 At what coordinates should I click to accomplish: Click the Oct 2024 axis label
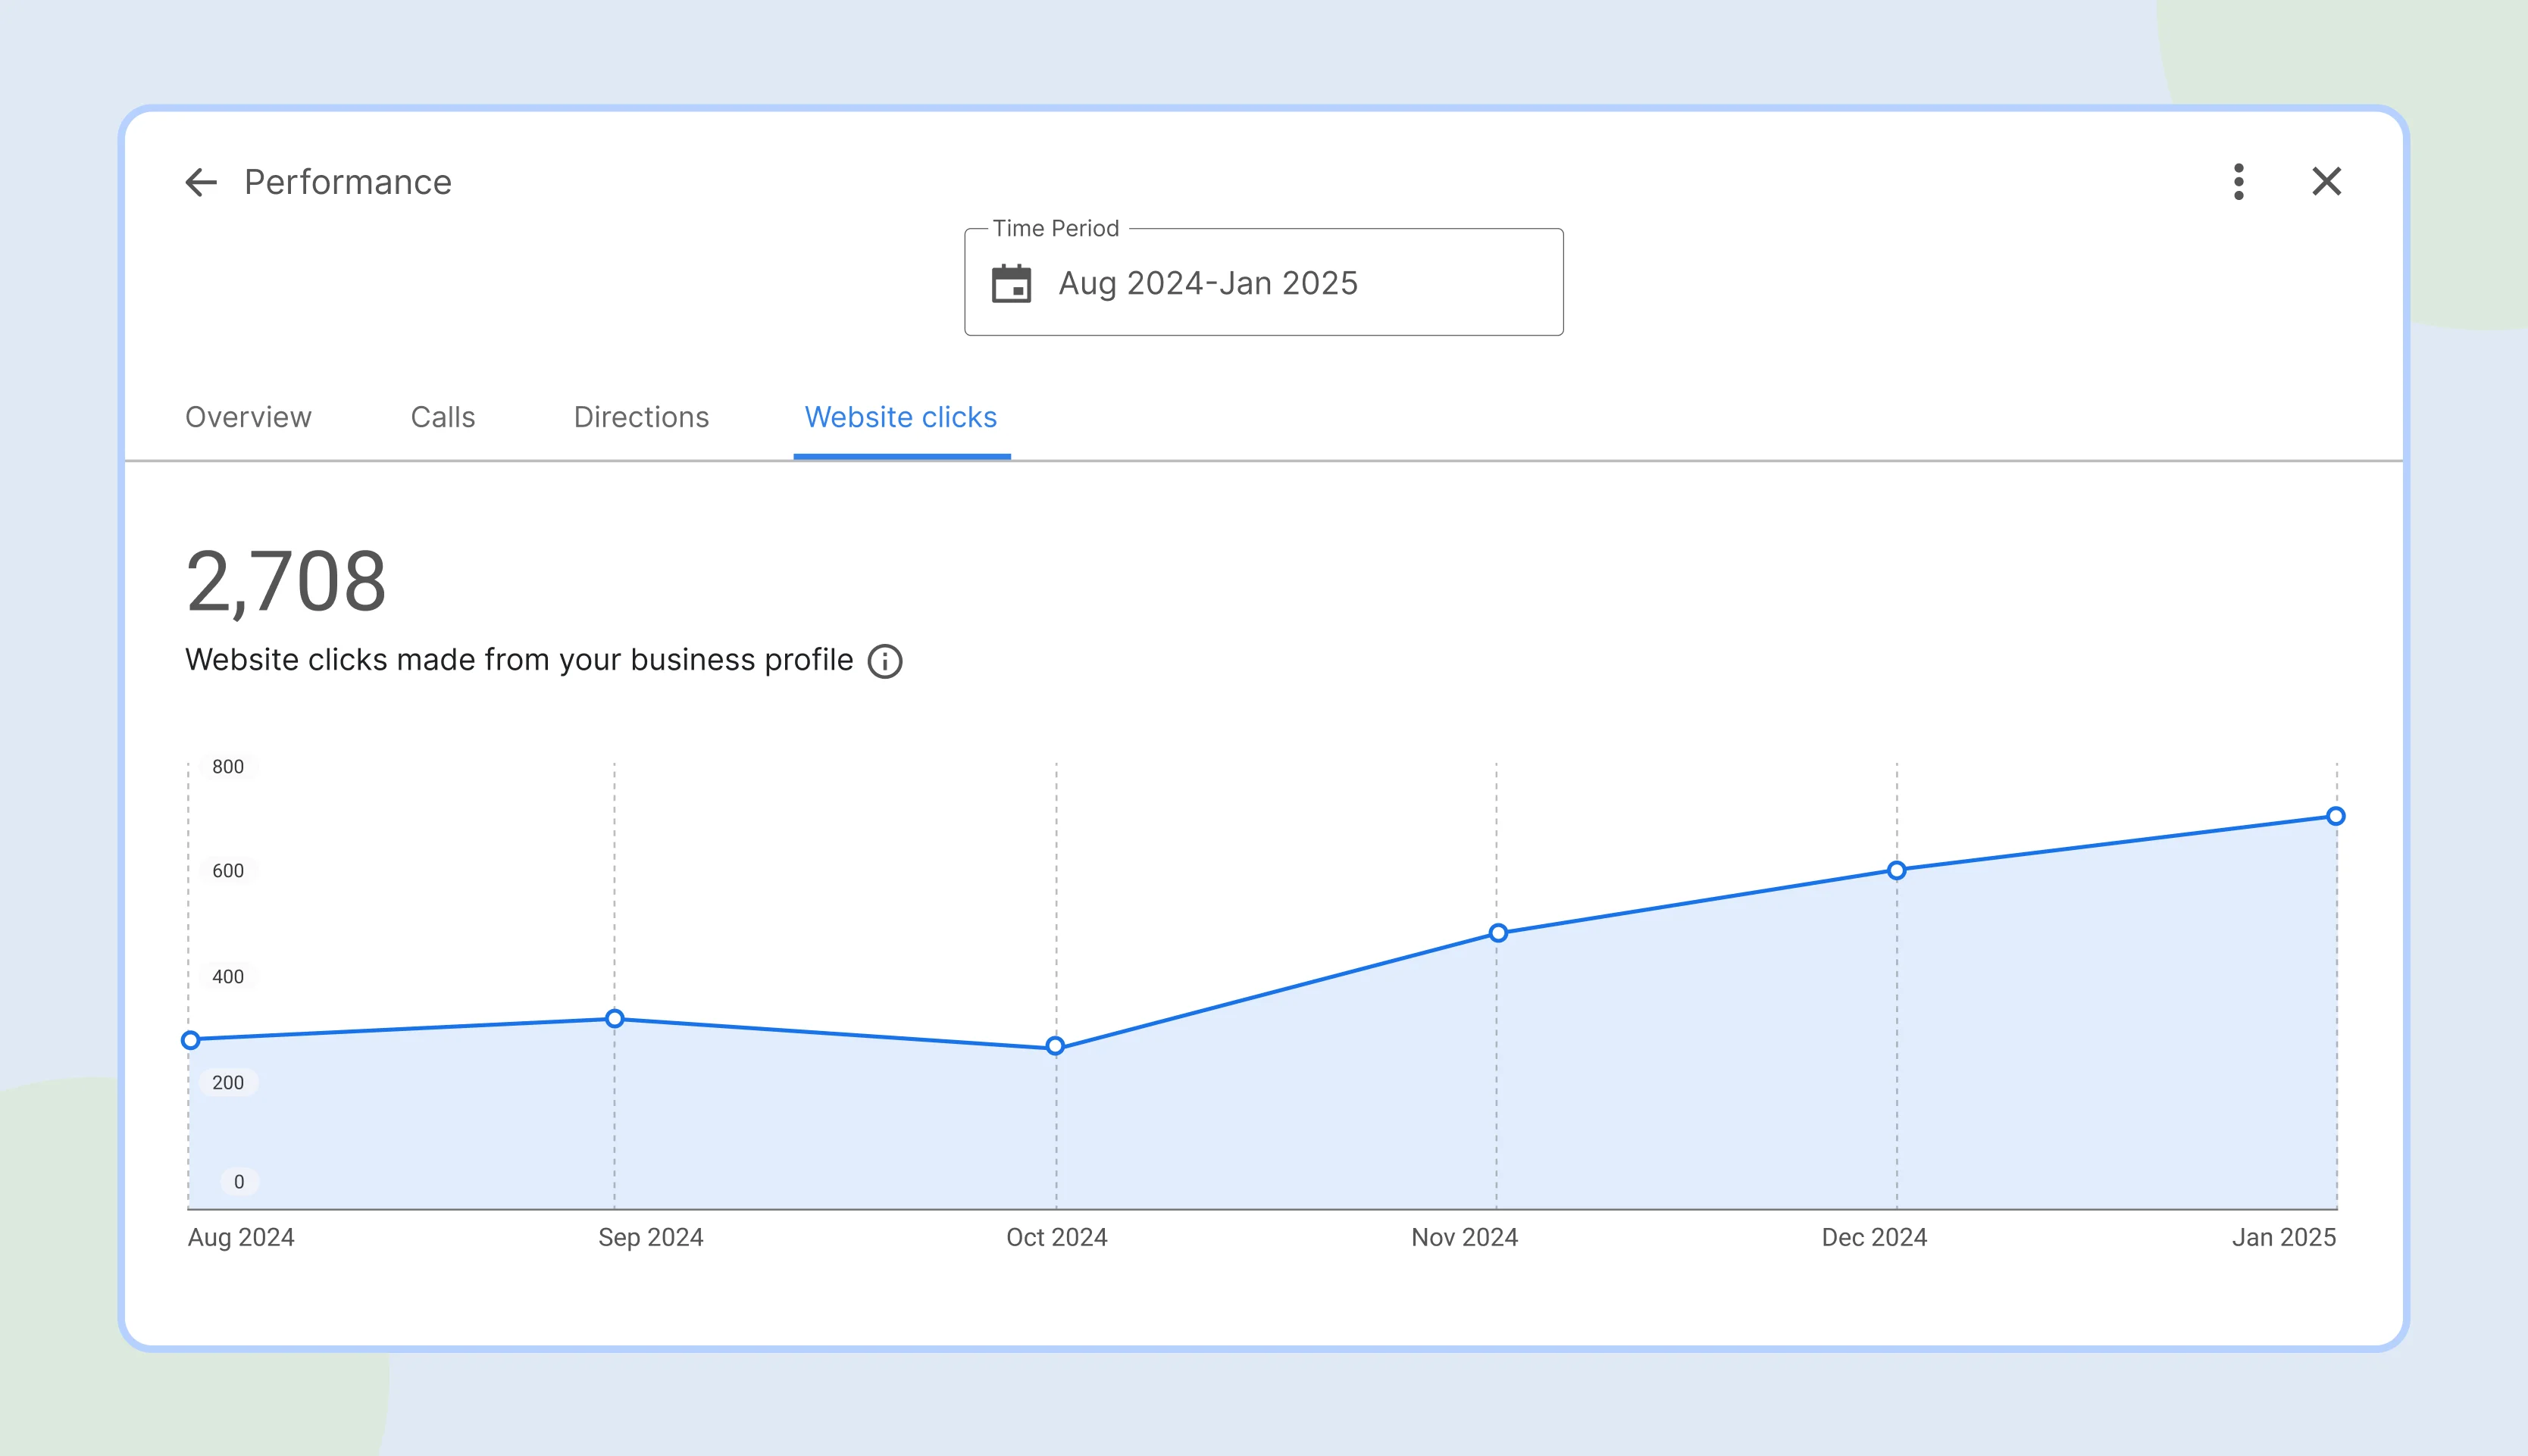coord(1057,1237)
